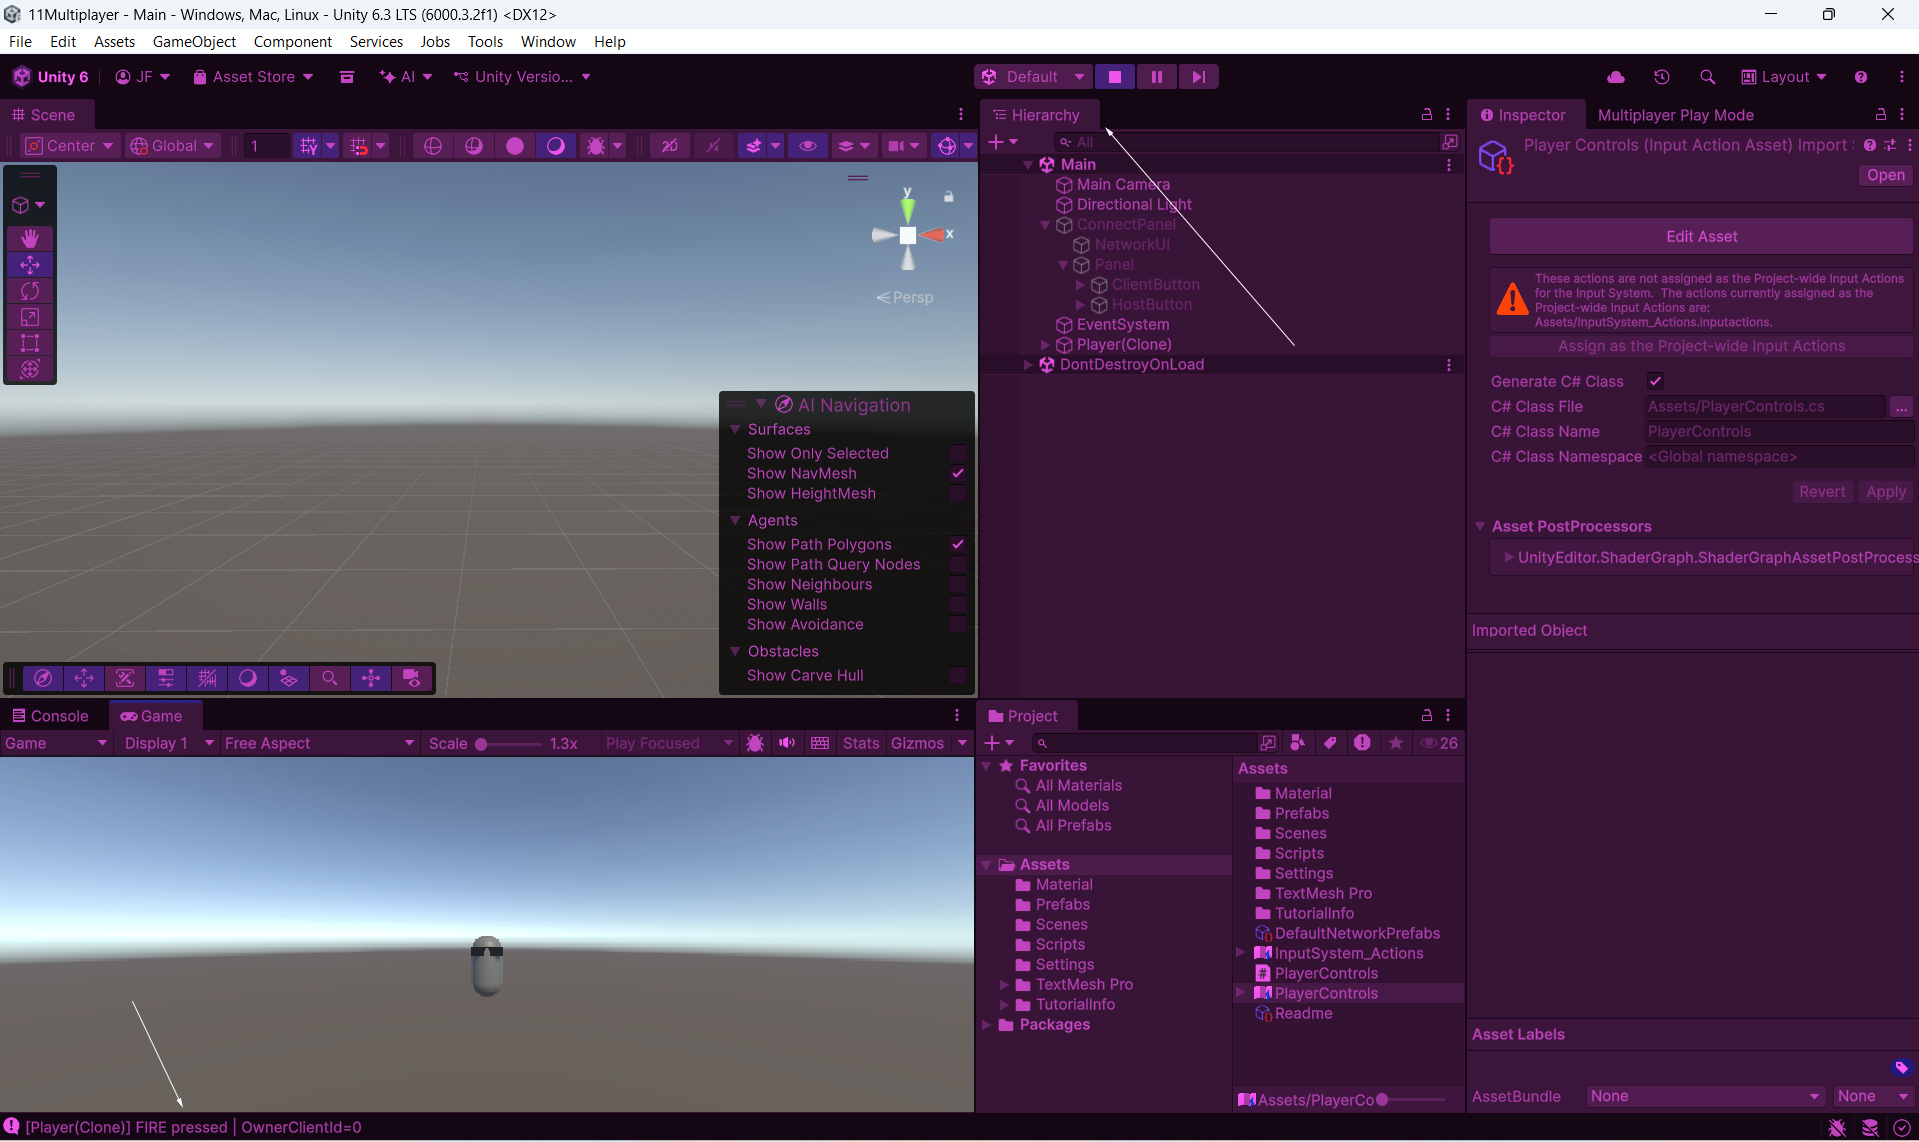
Task: Mute audio in Game view
Action: [787, 743]
